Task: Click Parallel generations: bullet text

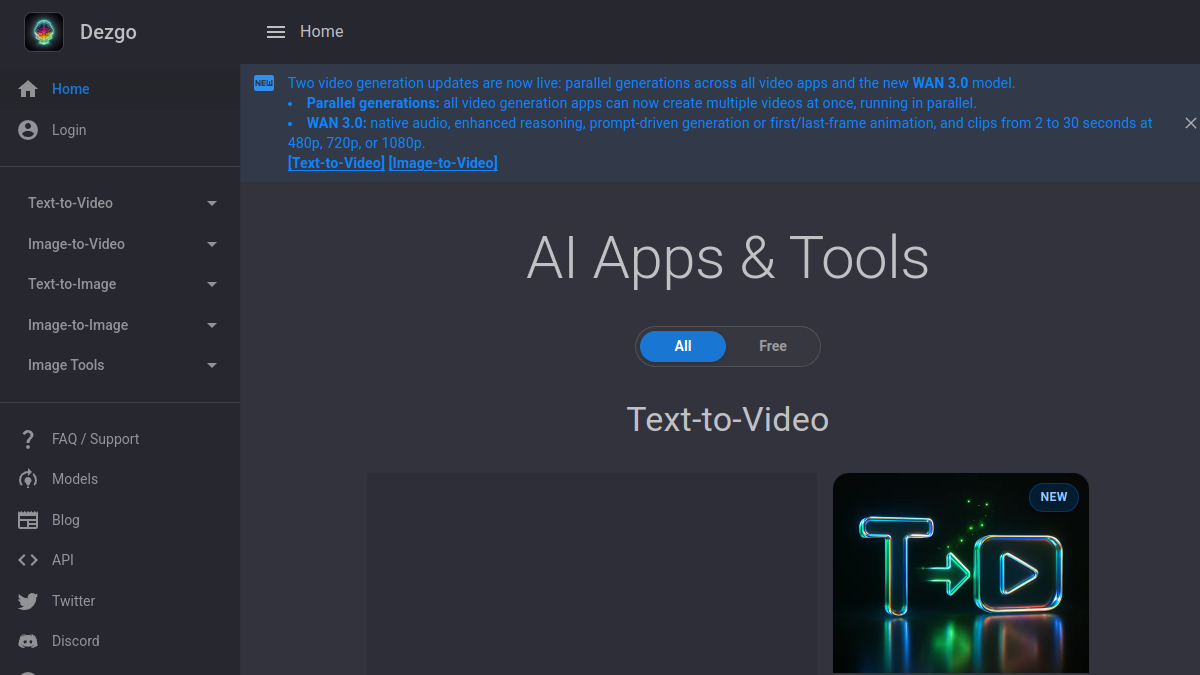Action: click(373, 103)
